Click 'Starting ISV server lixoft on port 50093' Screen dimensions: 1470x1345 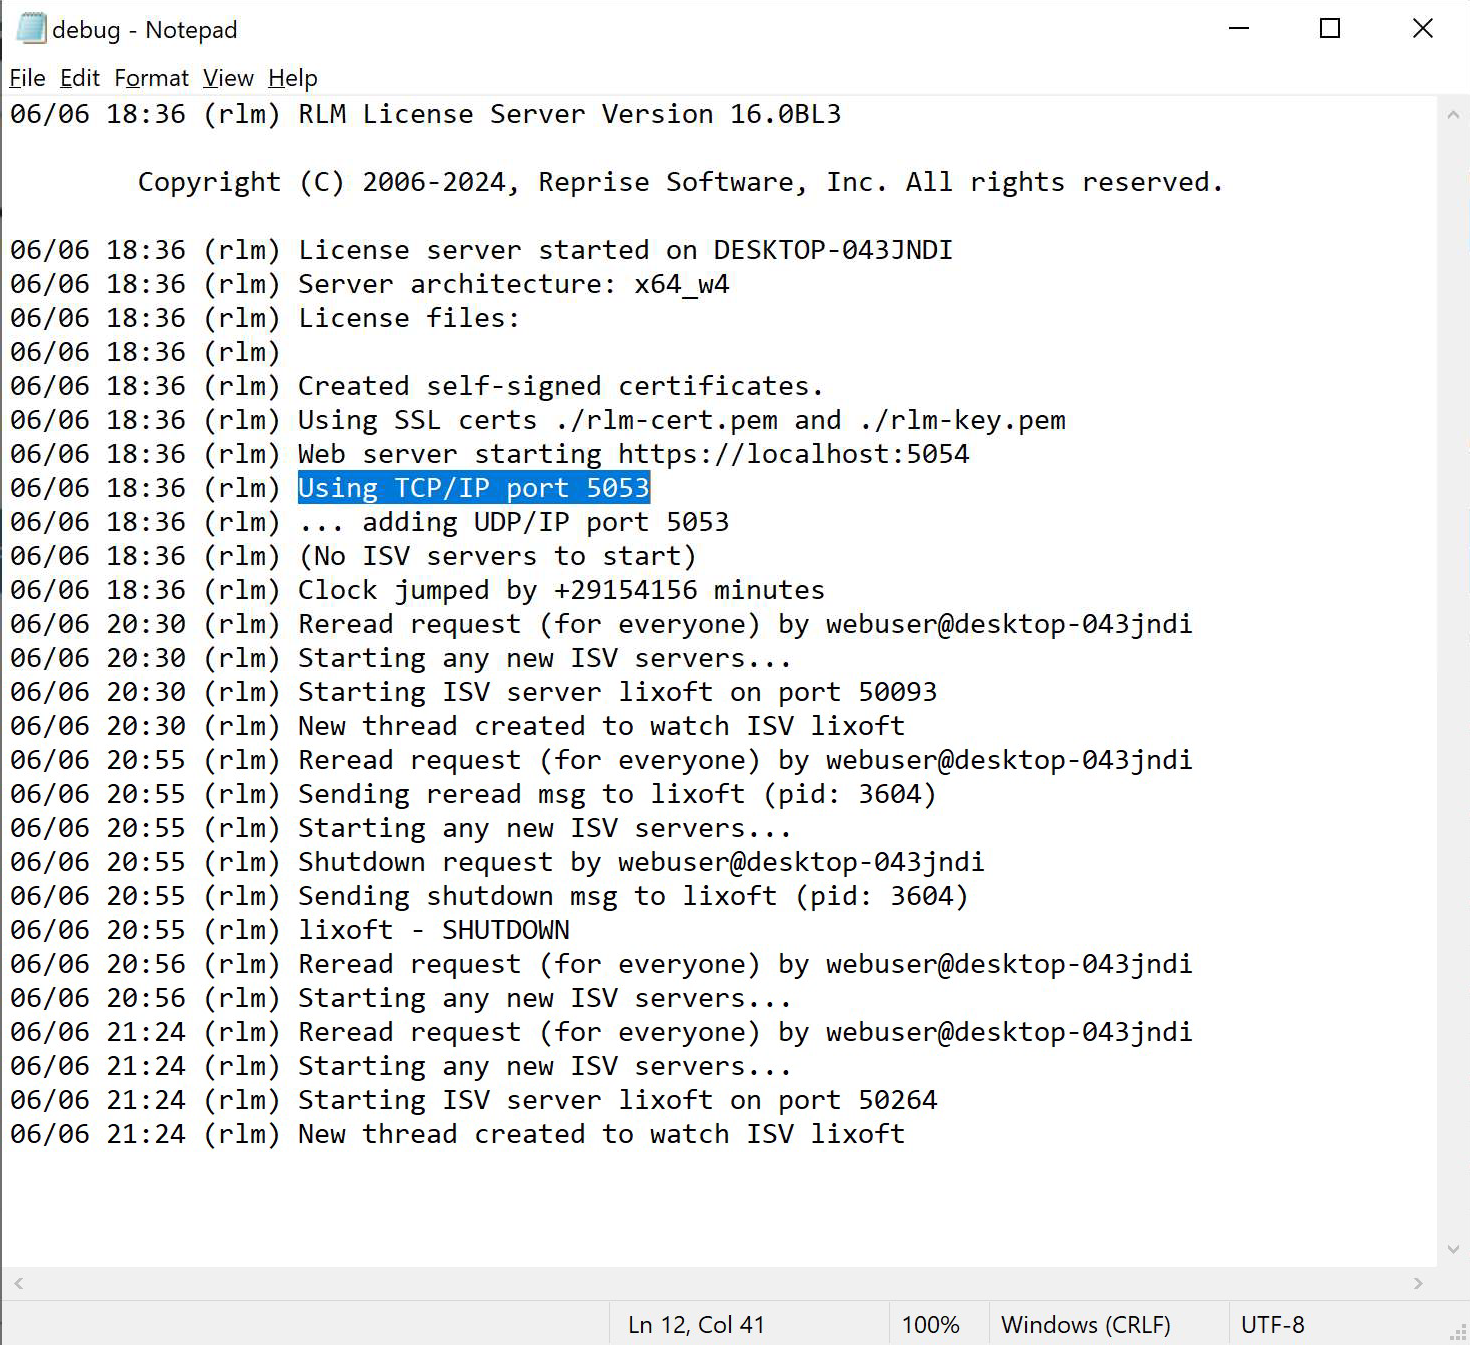(x=618, y=692)
